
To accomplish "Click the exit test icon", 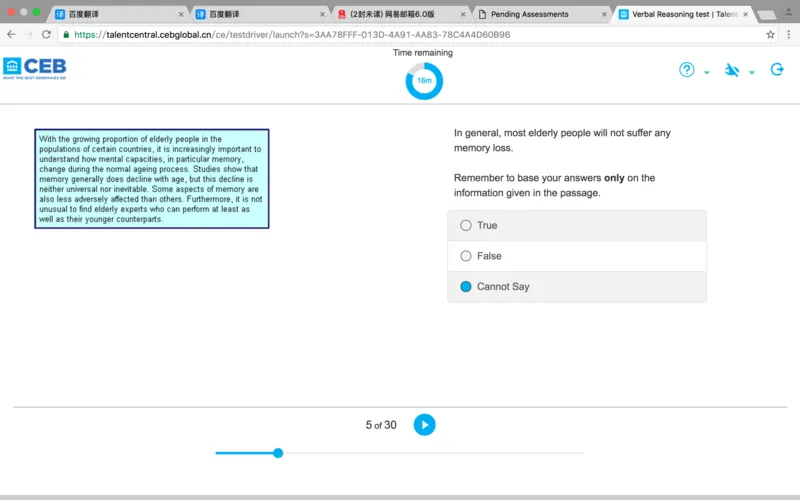I will click(777, 70).
